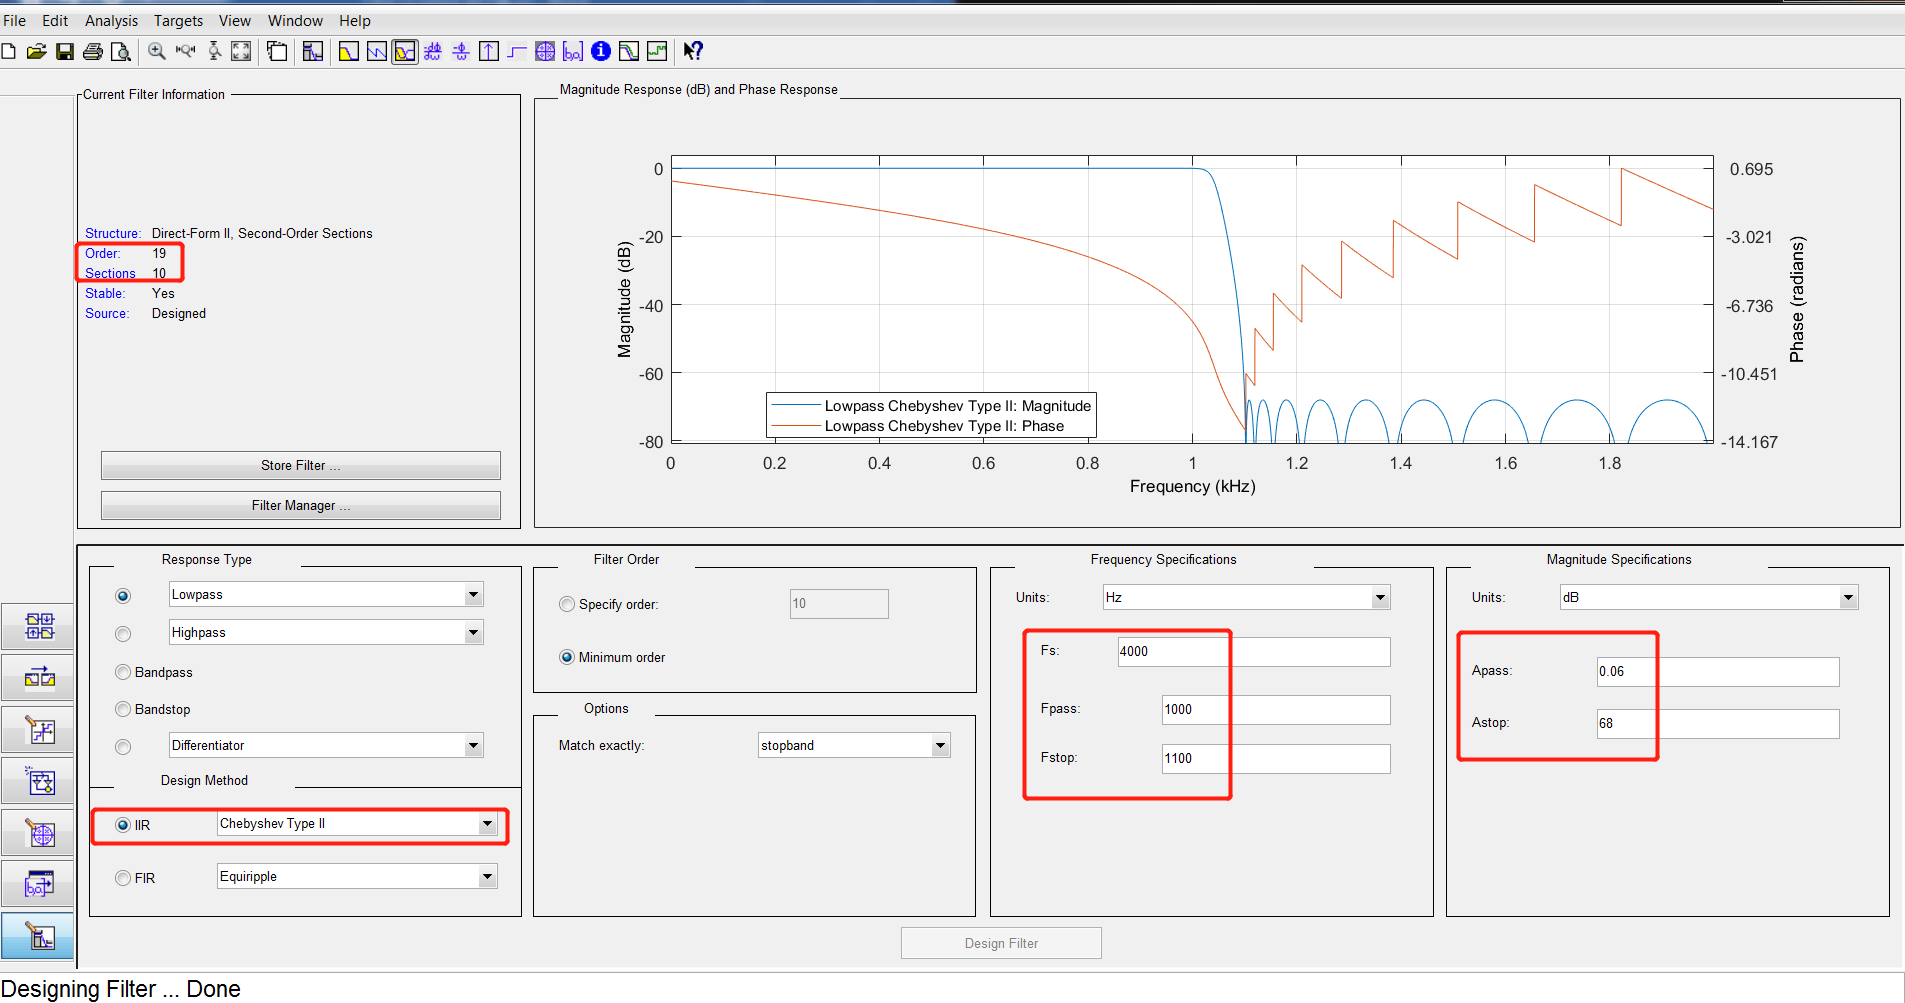
Task: Click the Fpass frequency input field
Action: pyautogui.click(x=1275, y=710)
